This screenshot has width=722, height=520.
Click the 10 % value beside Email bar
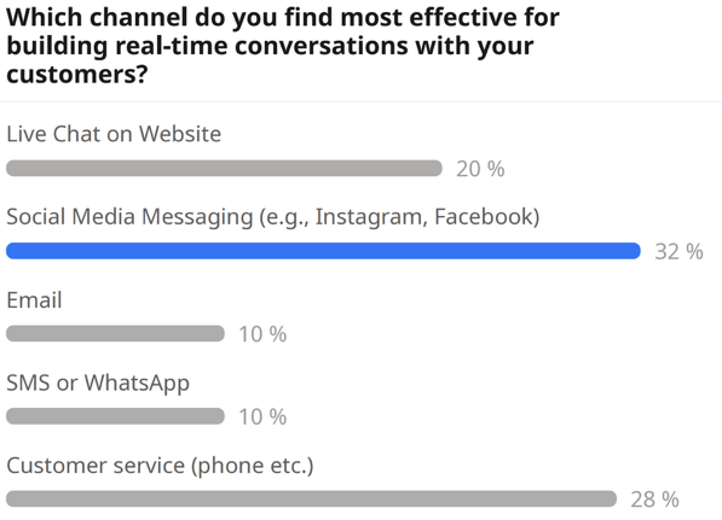(262, 334)
